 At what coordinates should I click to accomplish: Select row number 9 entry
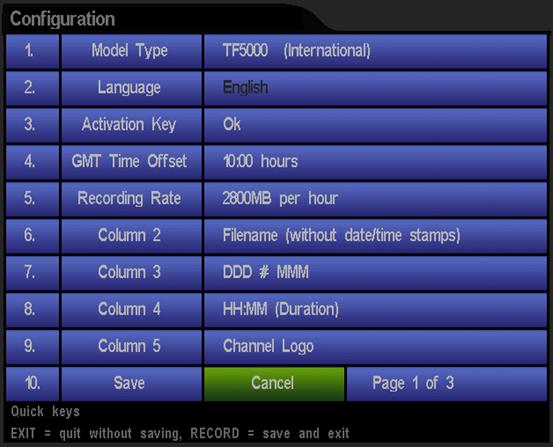32,347
